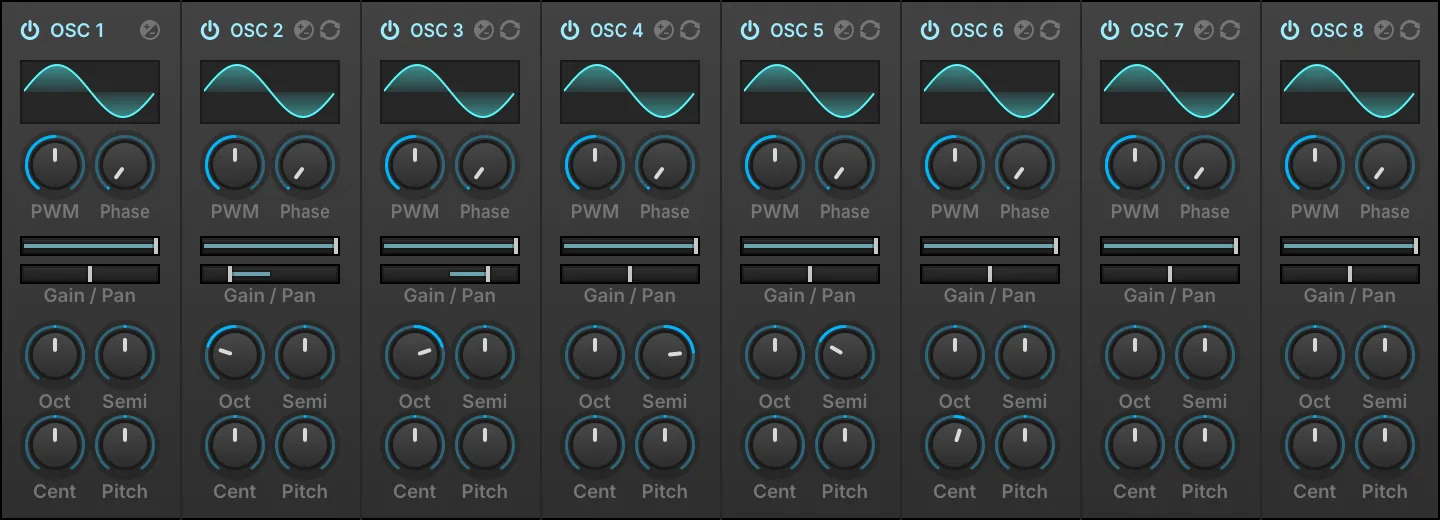The height and width of the screenshot is (520, 1440).
Task: Set the OSC 5 Pan slider
Action: click(x=810, y=274)
